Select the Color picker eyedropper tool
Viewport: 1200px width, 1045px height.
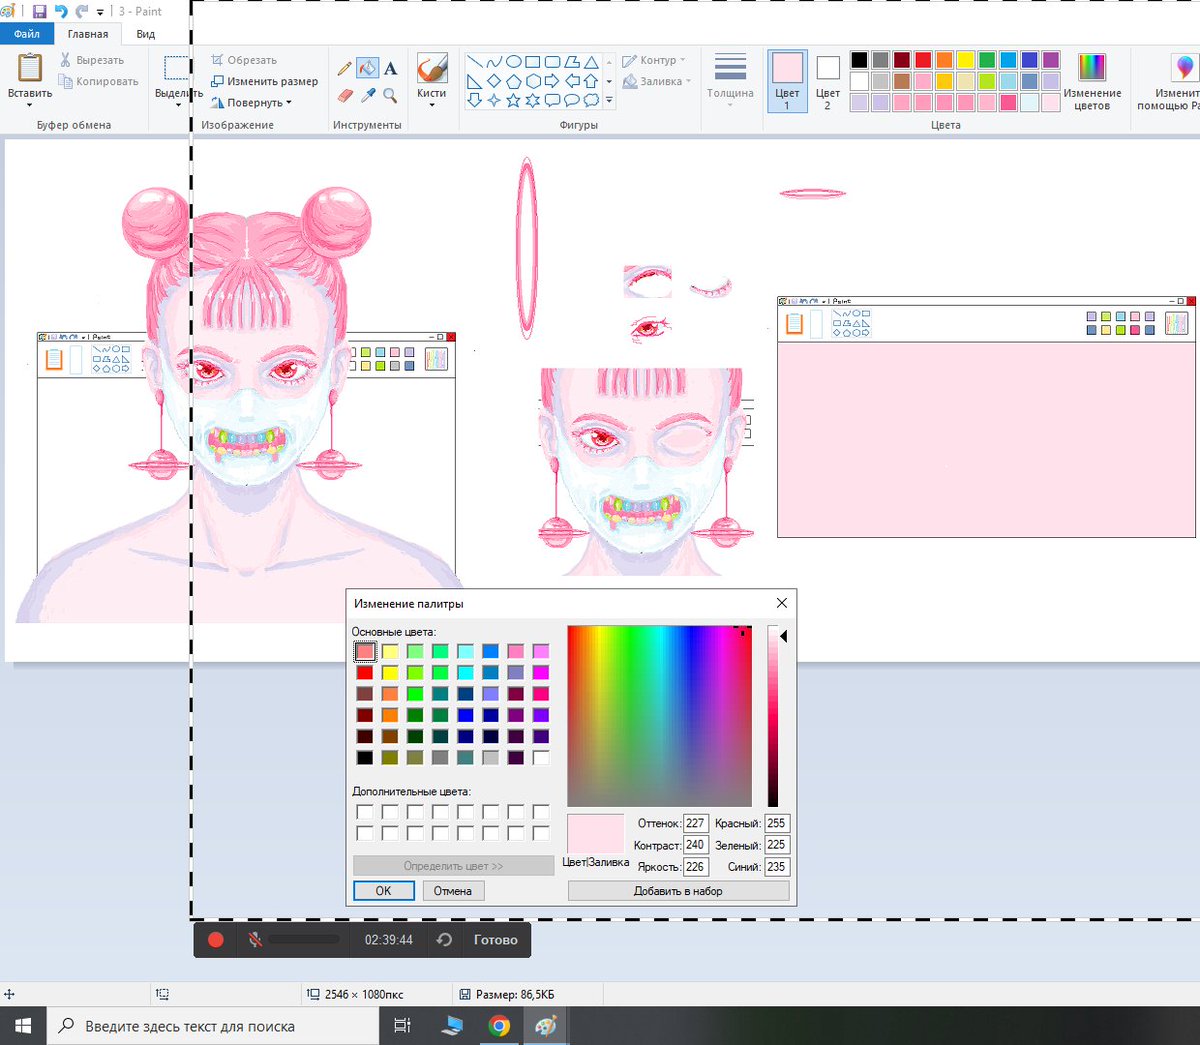tap(368, 95)
